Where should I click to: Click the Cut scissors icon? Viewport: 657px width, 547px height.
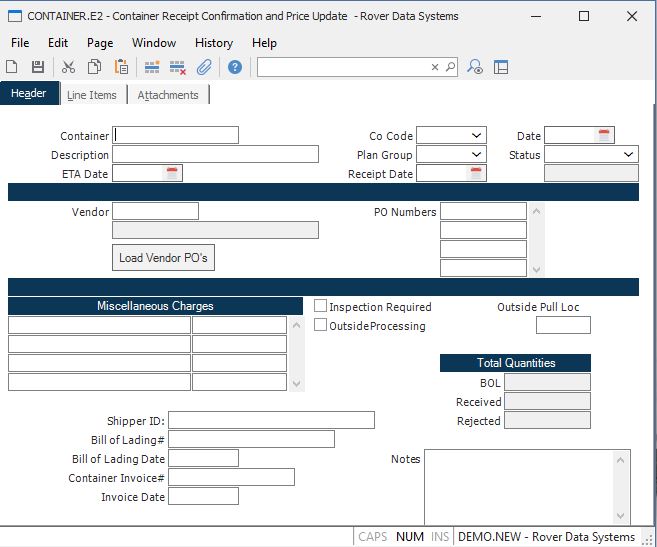68,67
